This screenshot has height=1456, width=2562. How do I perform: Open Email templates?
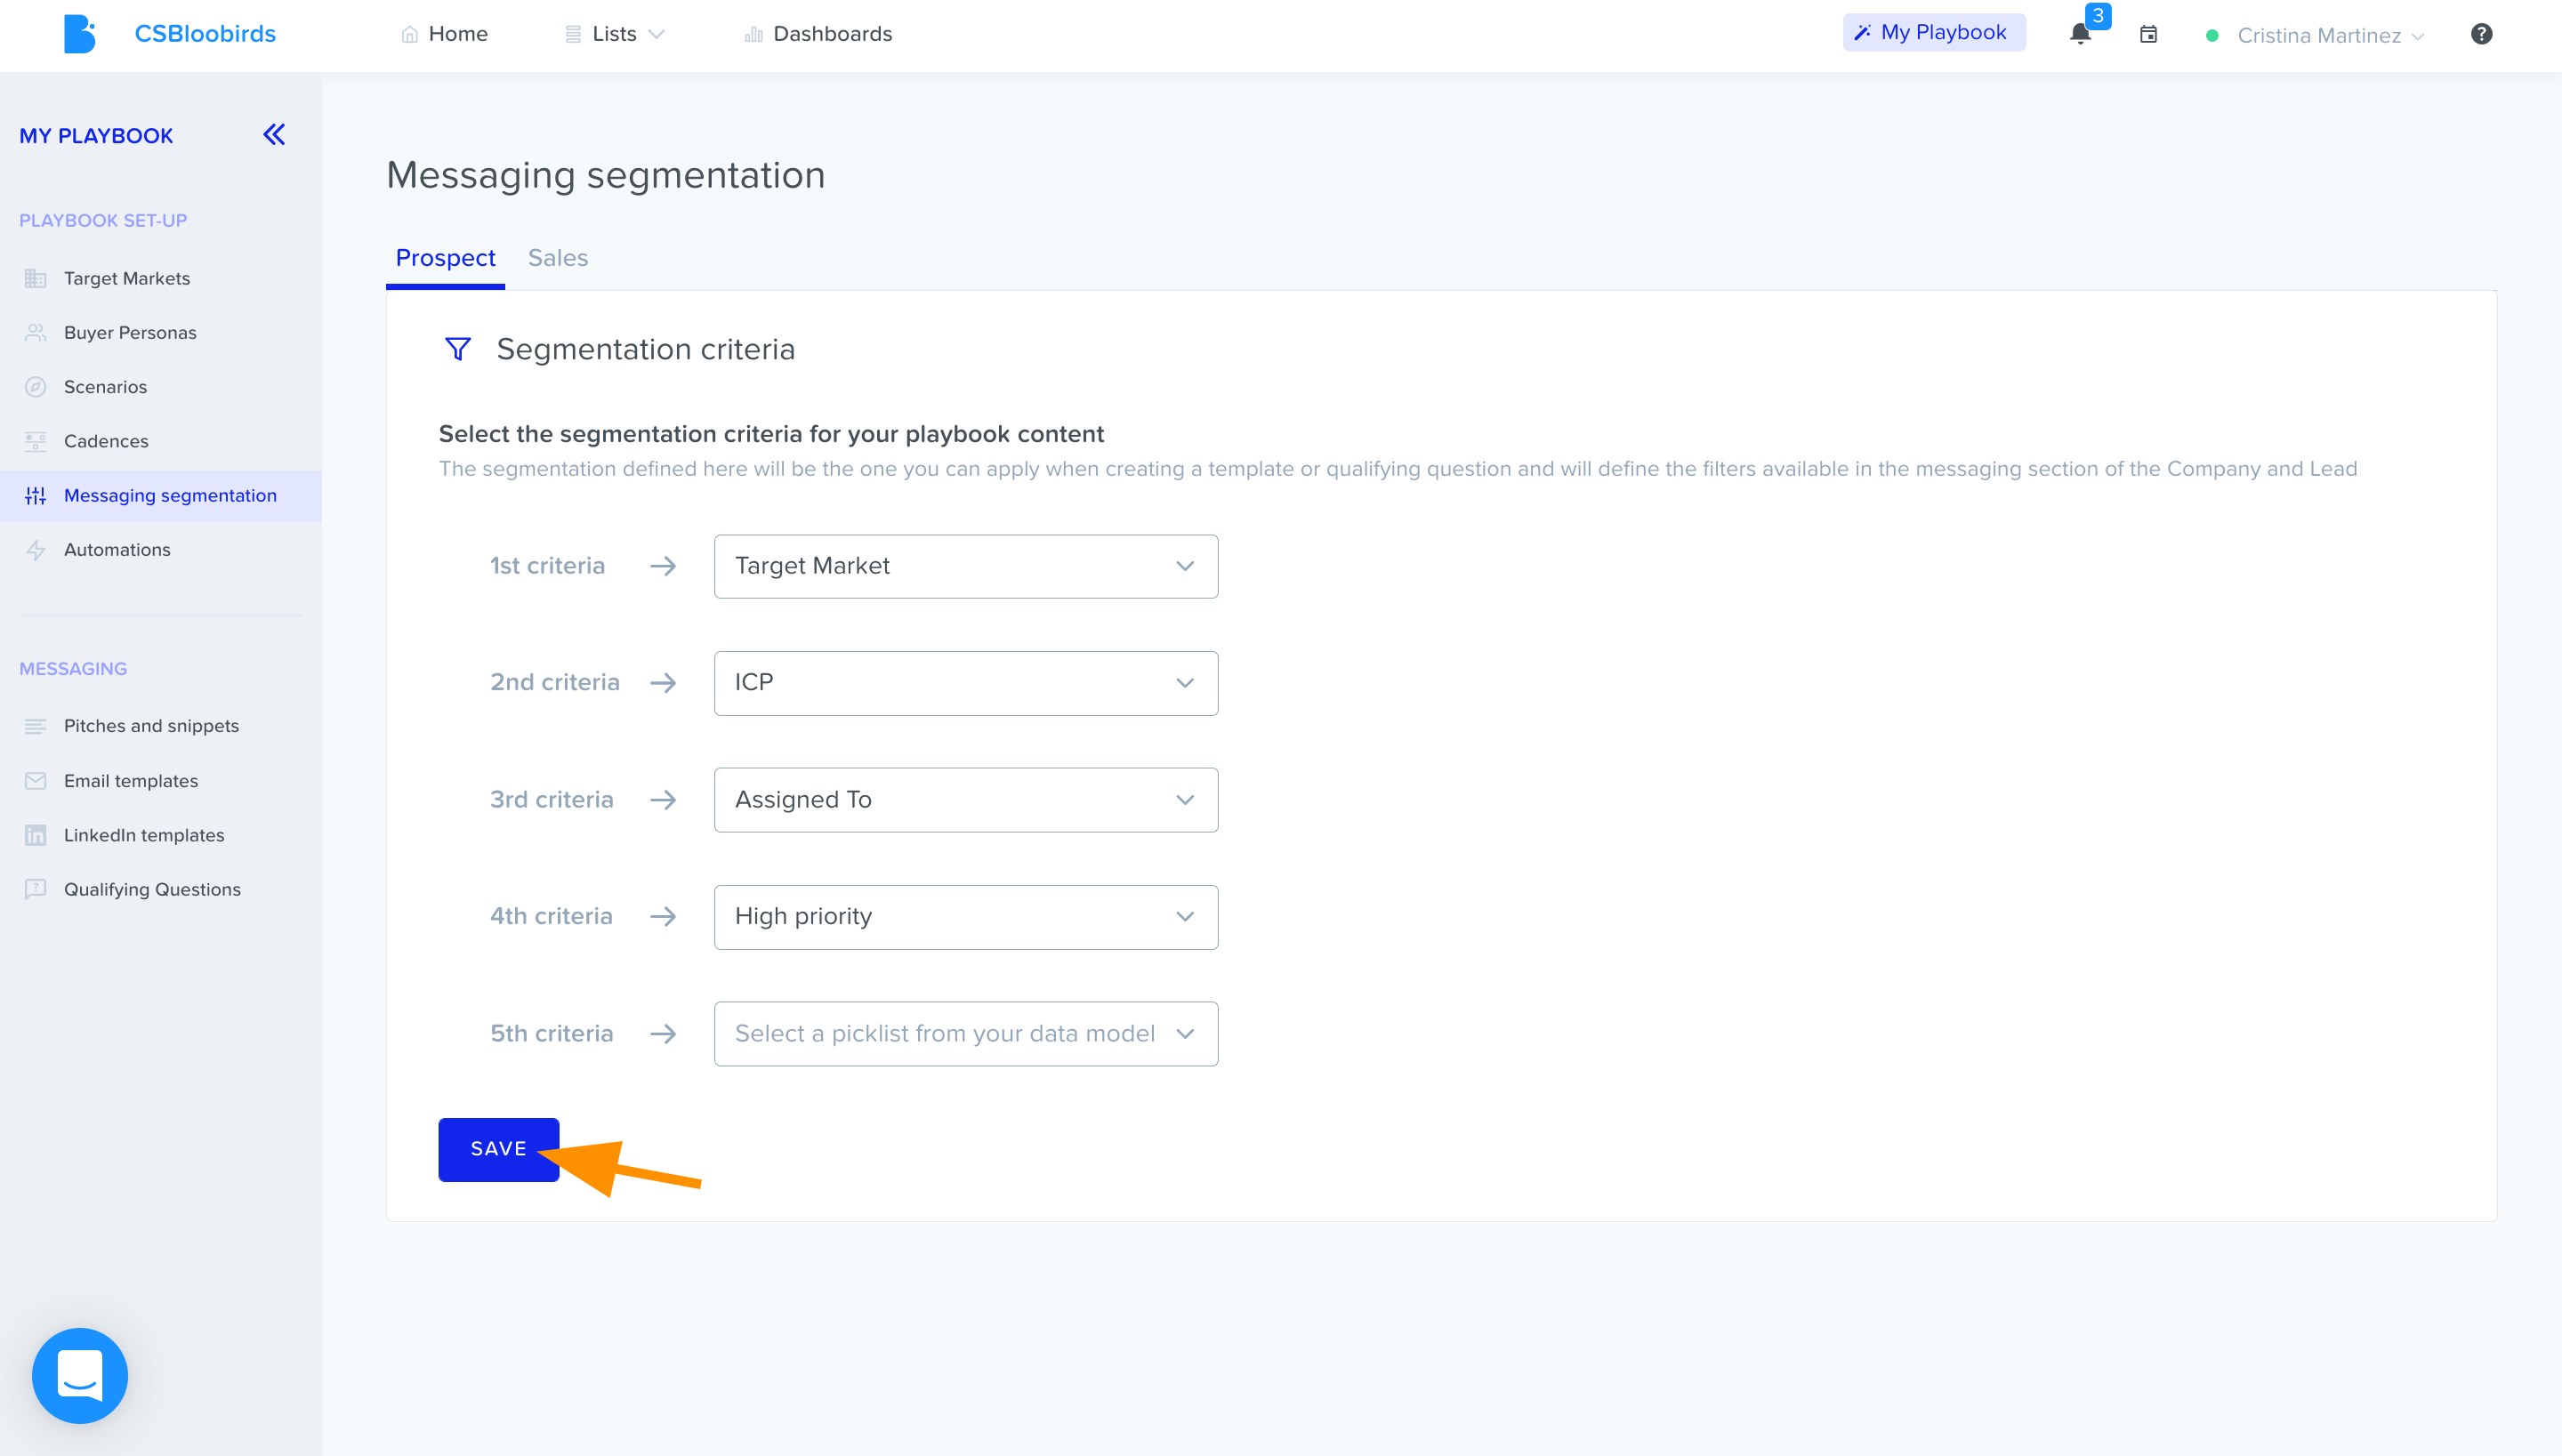tap(131, 781)
